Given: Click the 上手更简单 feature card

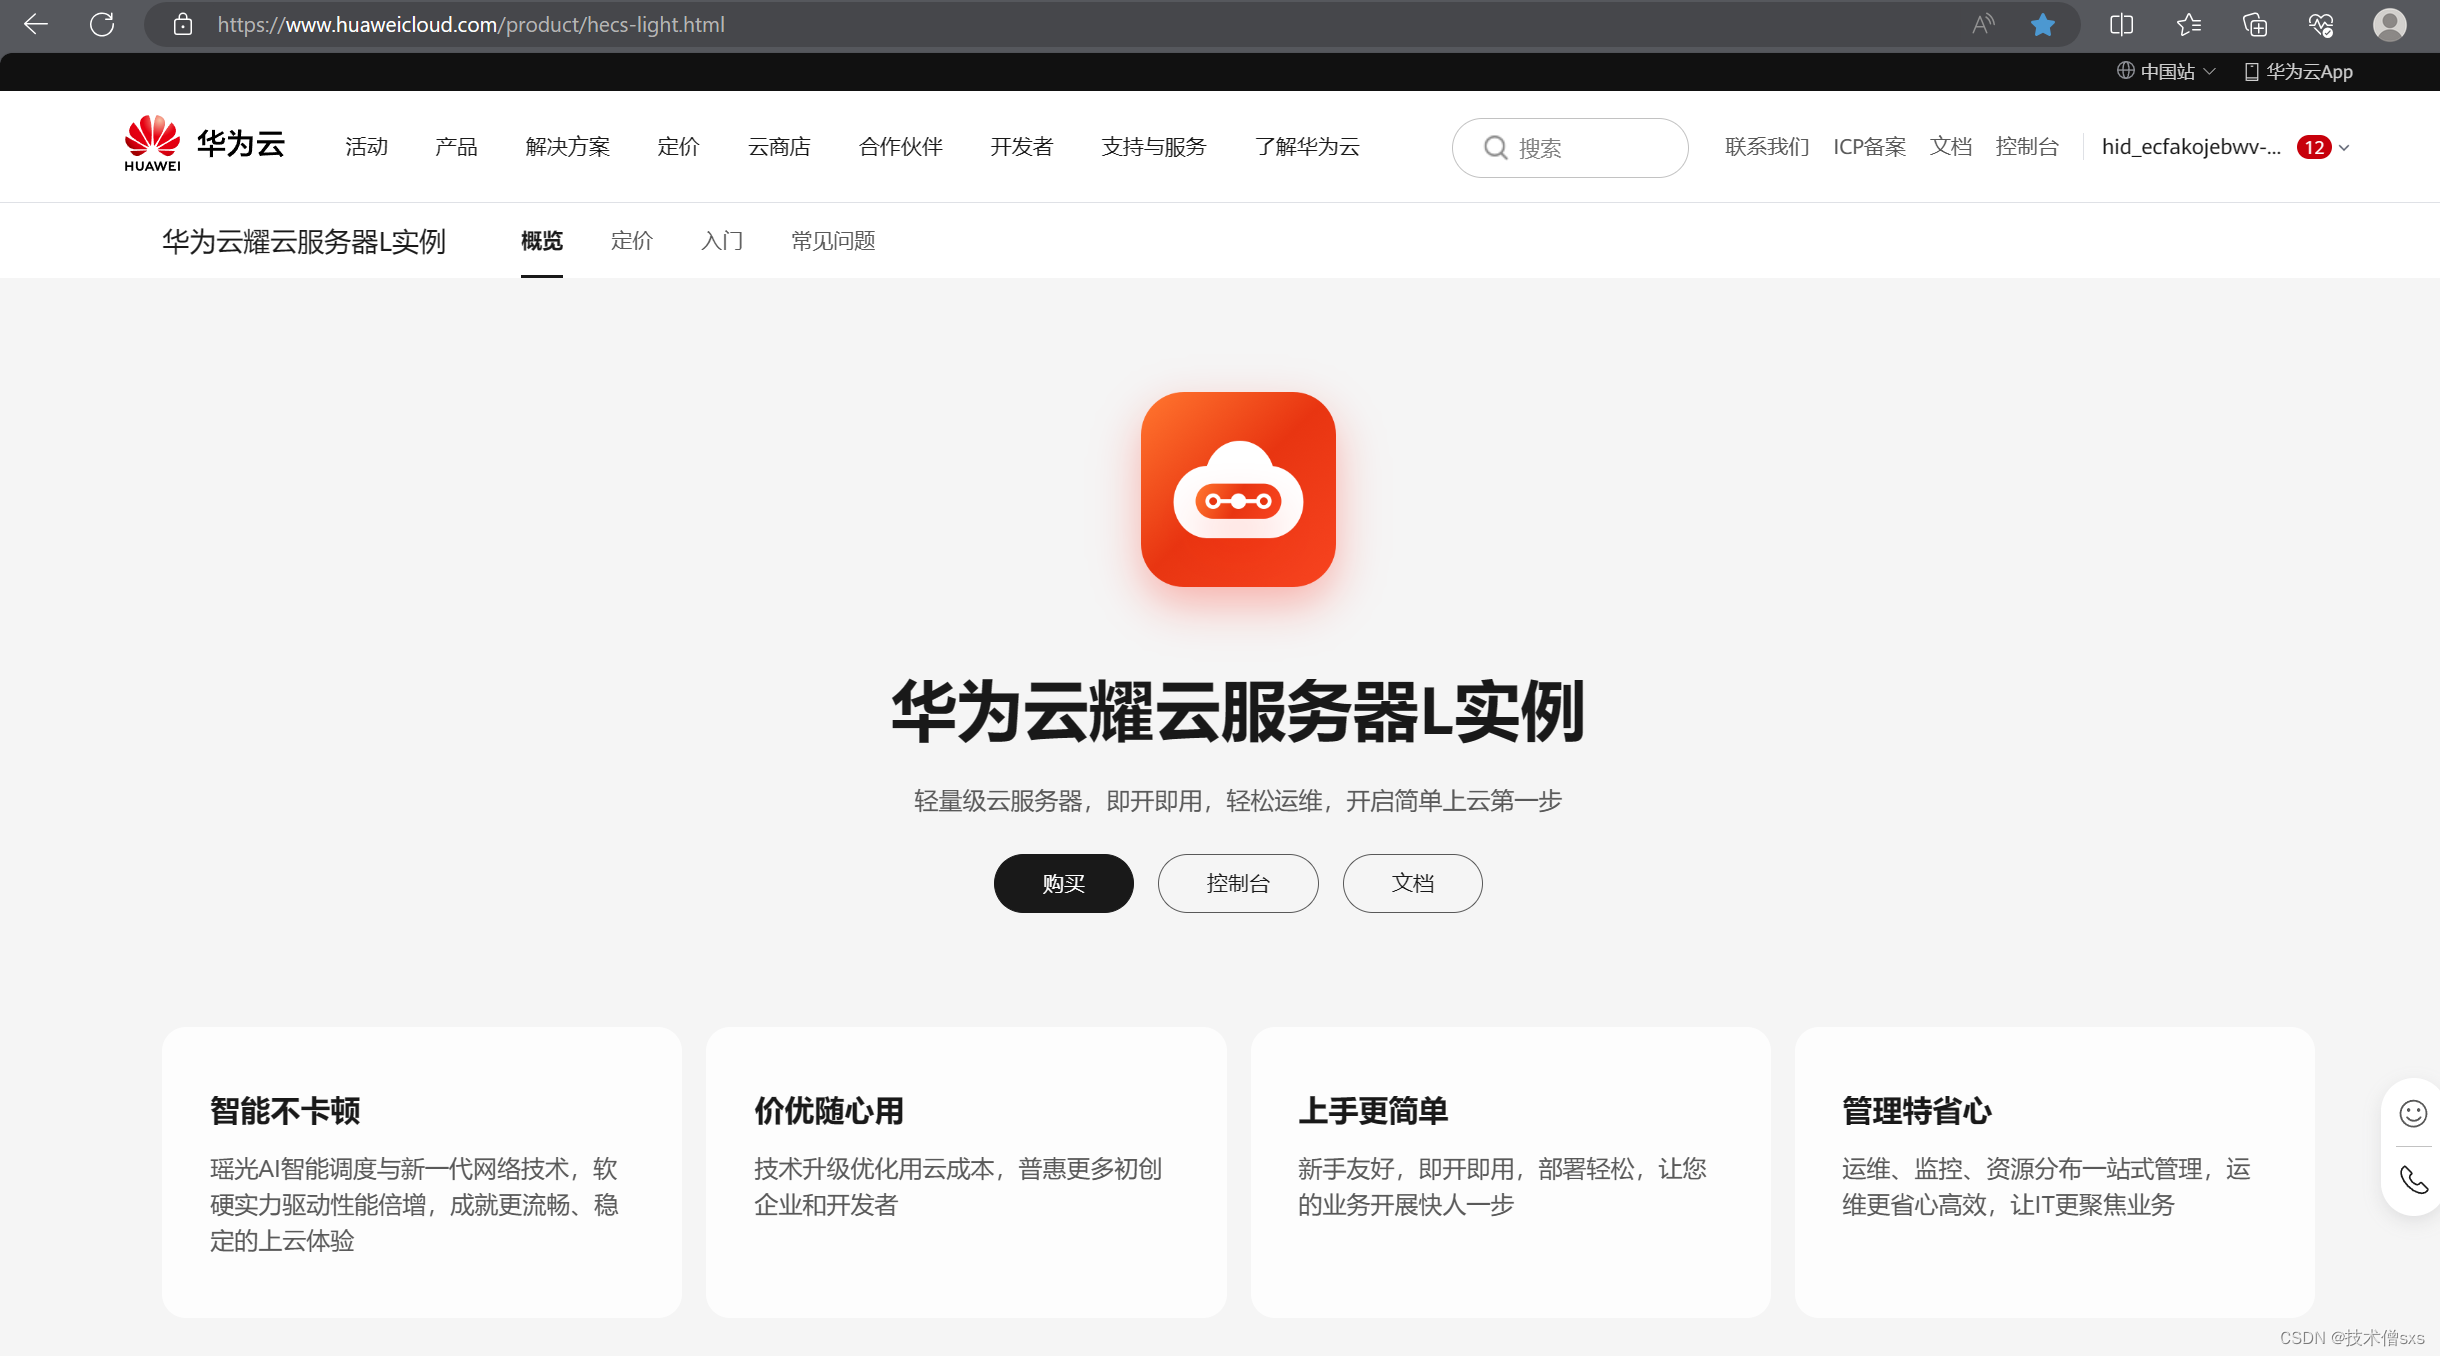Looking at the screenshot, I should tap(1510, 1172).
